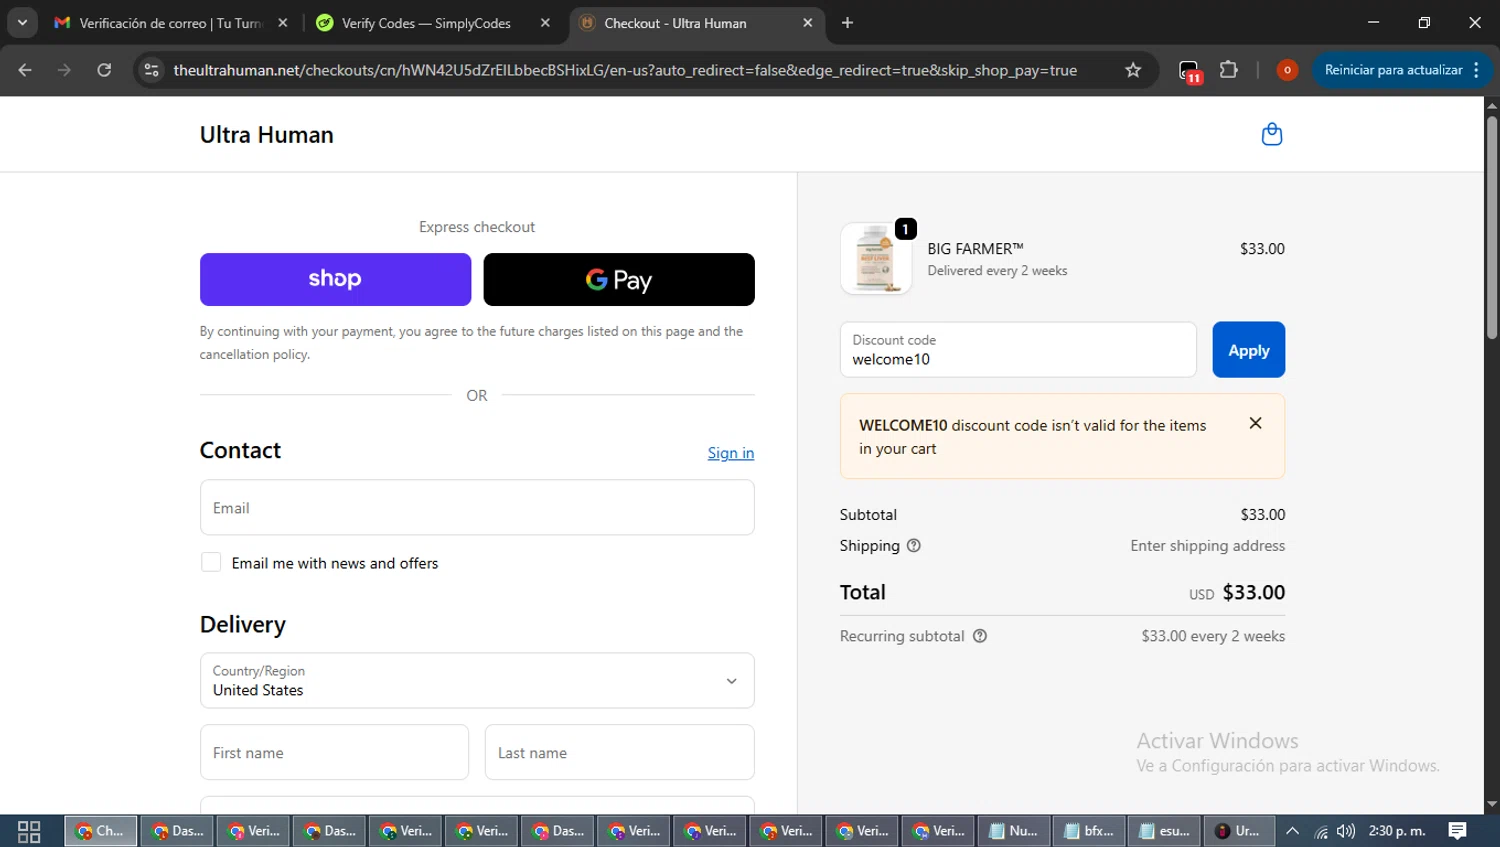The height and width of the screenshot is (847, 1500).
Task: Go forward in browser history
Action: pyautogui.click(x=64, y=70)
